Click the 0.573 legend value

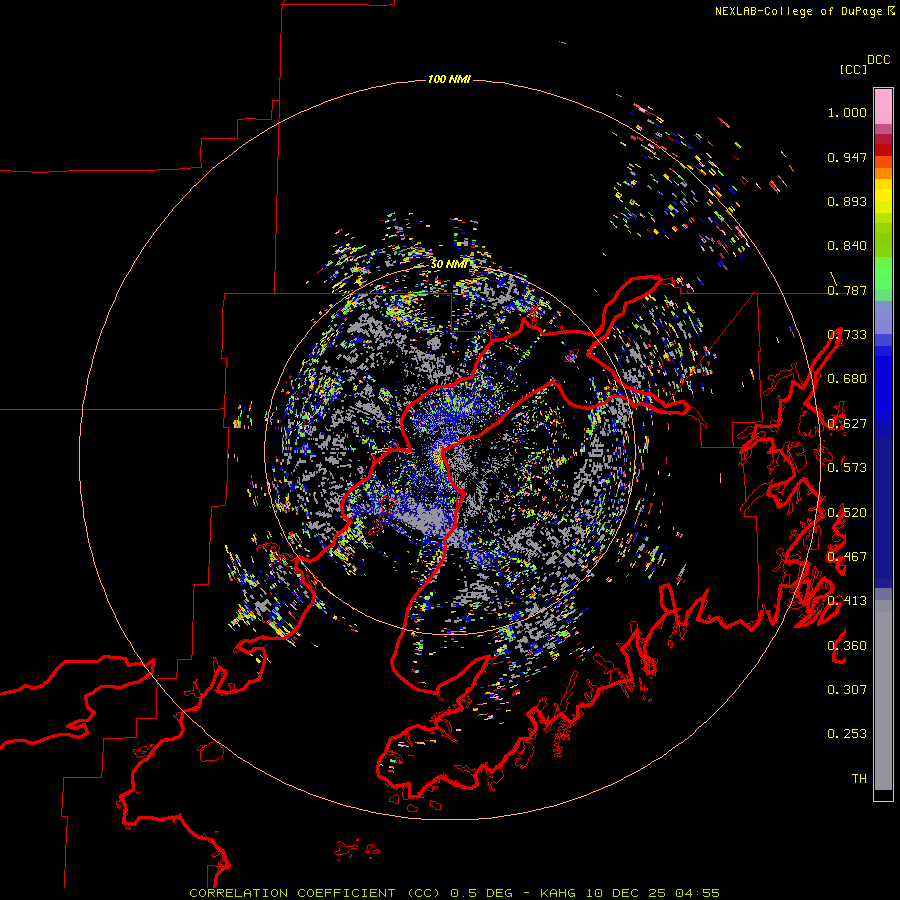(847, 468)
